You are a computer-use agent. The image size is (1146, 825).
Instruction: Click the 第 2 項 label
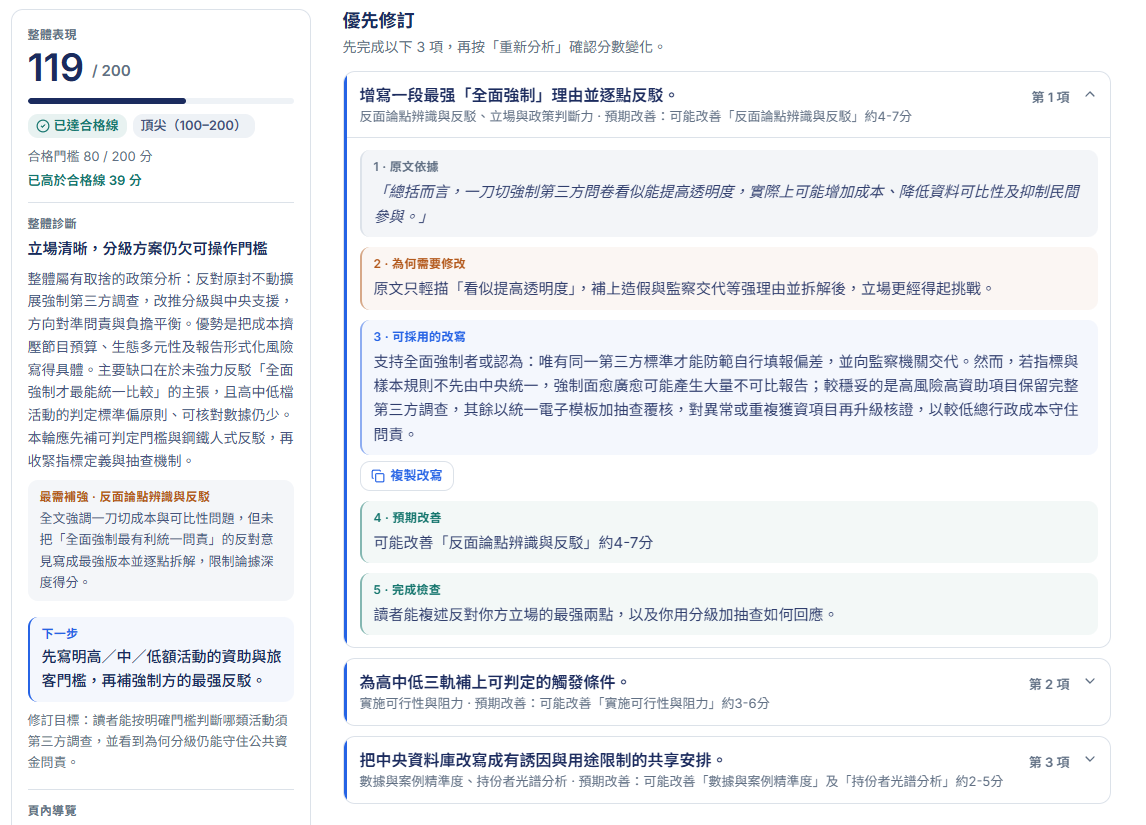[1049, 684]
